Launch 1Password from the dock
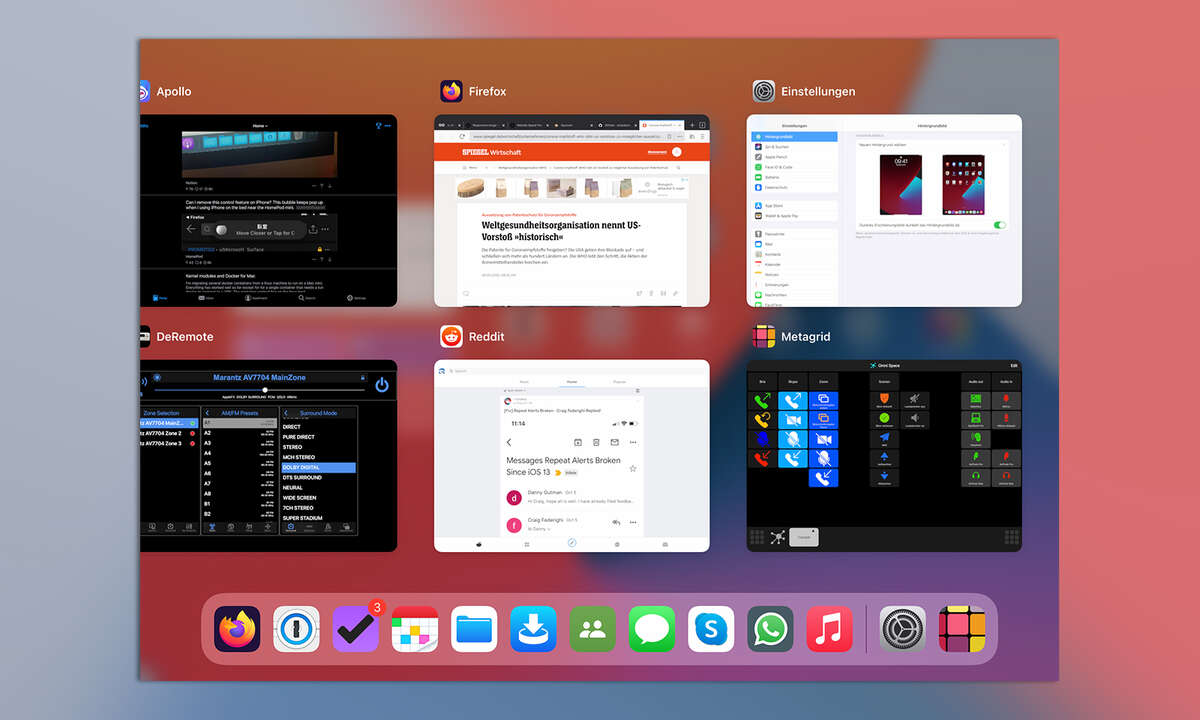Viewport: 1200px width, 720px height. pyautogui.click(x=296, y=629)
